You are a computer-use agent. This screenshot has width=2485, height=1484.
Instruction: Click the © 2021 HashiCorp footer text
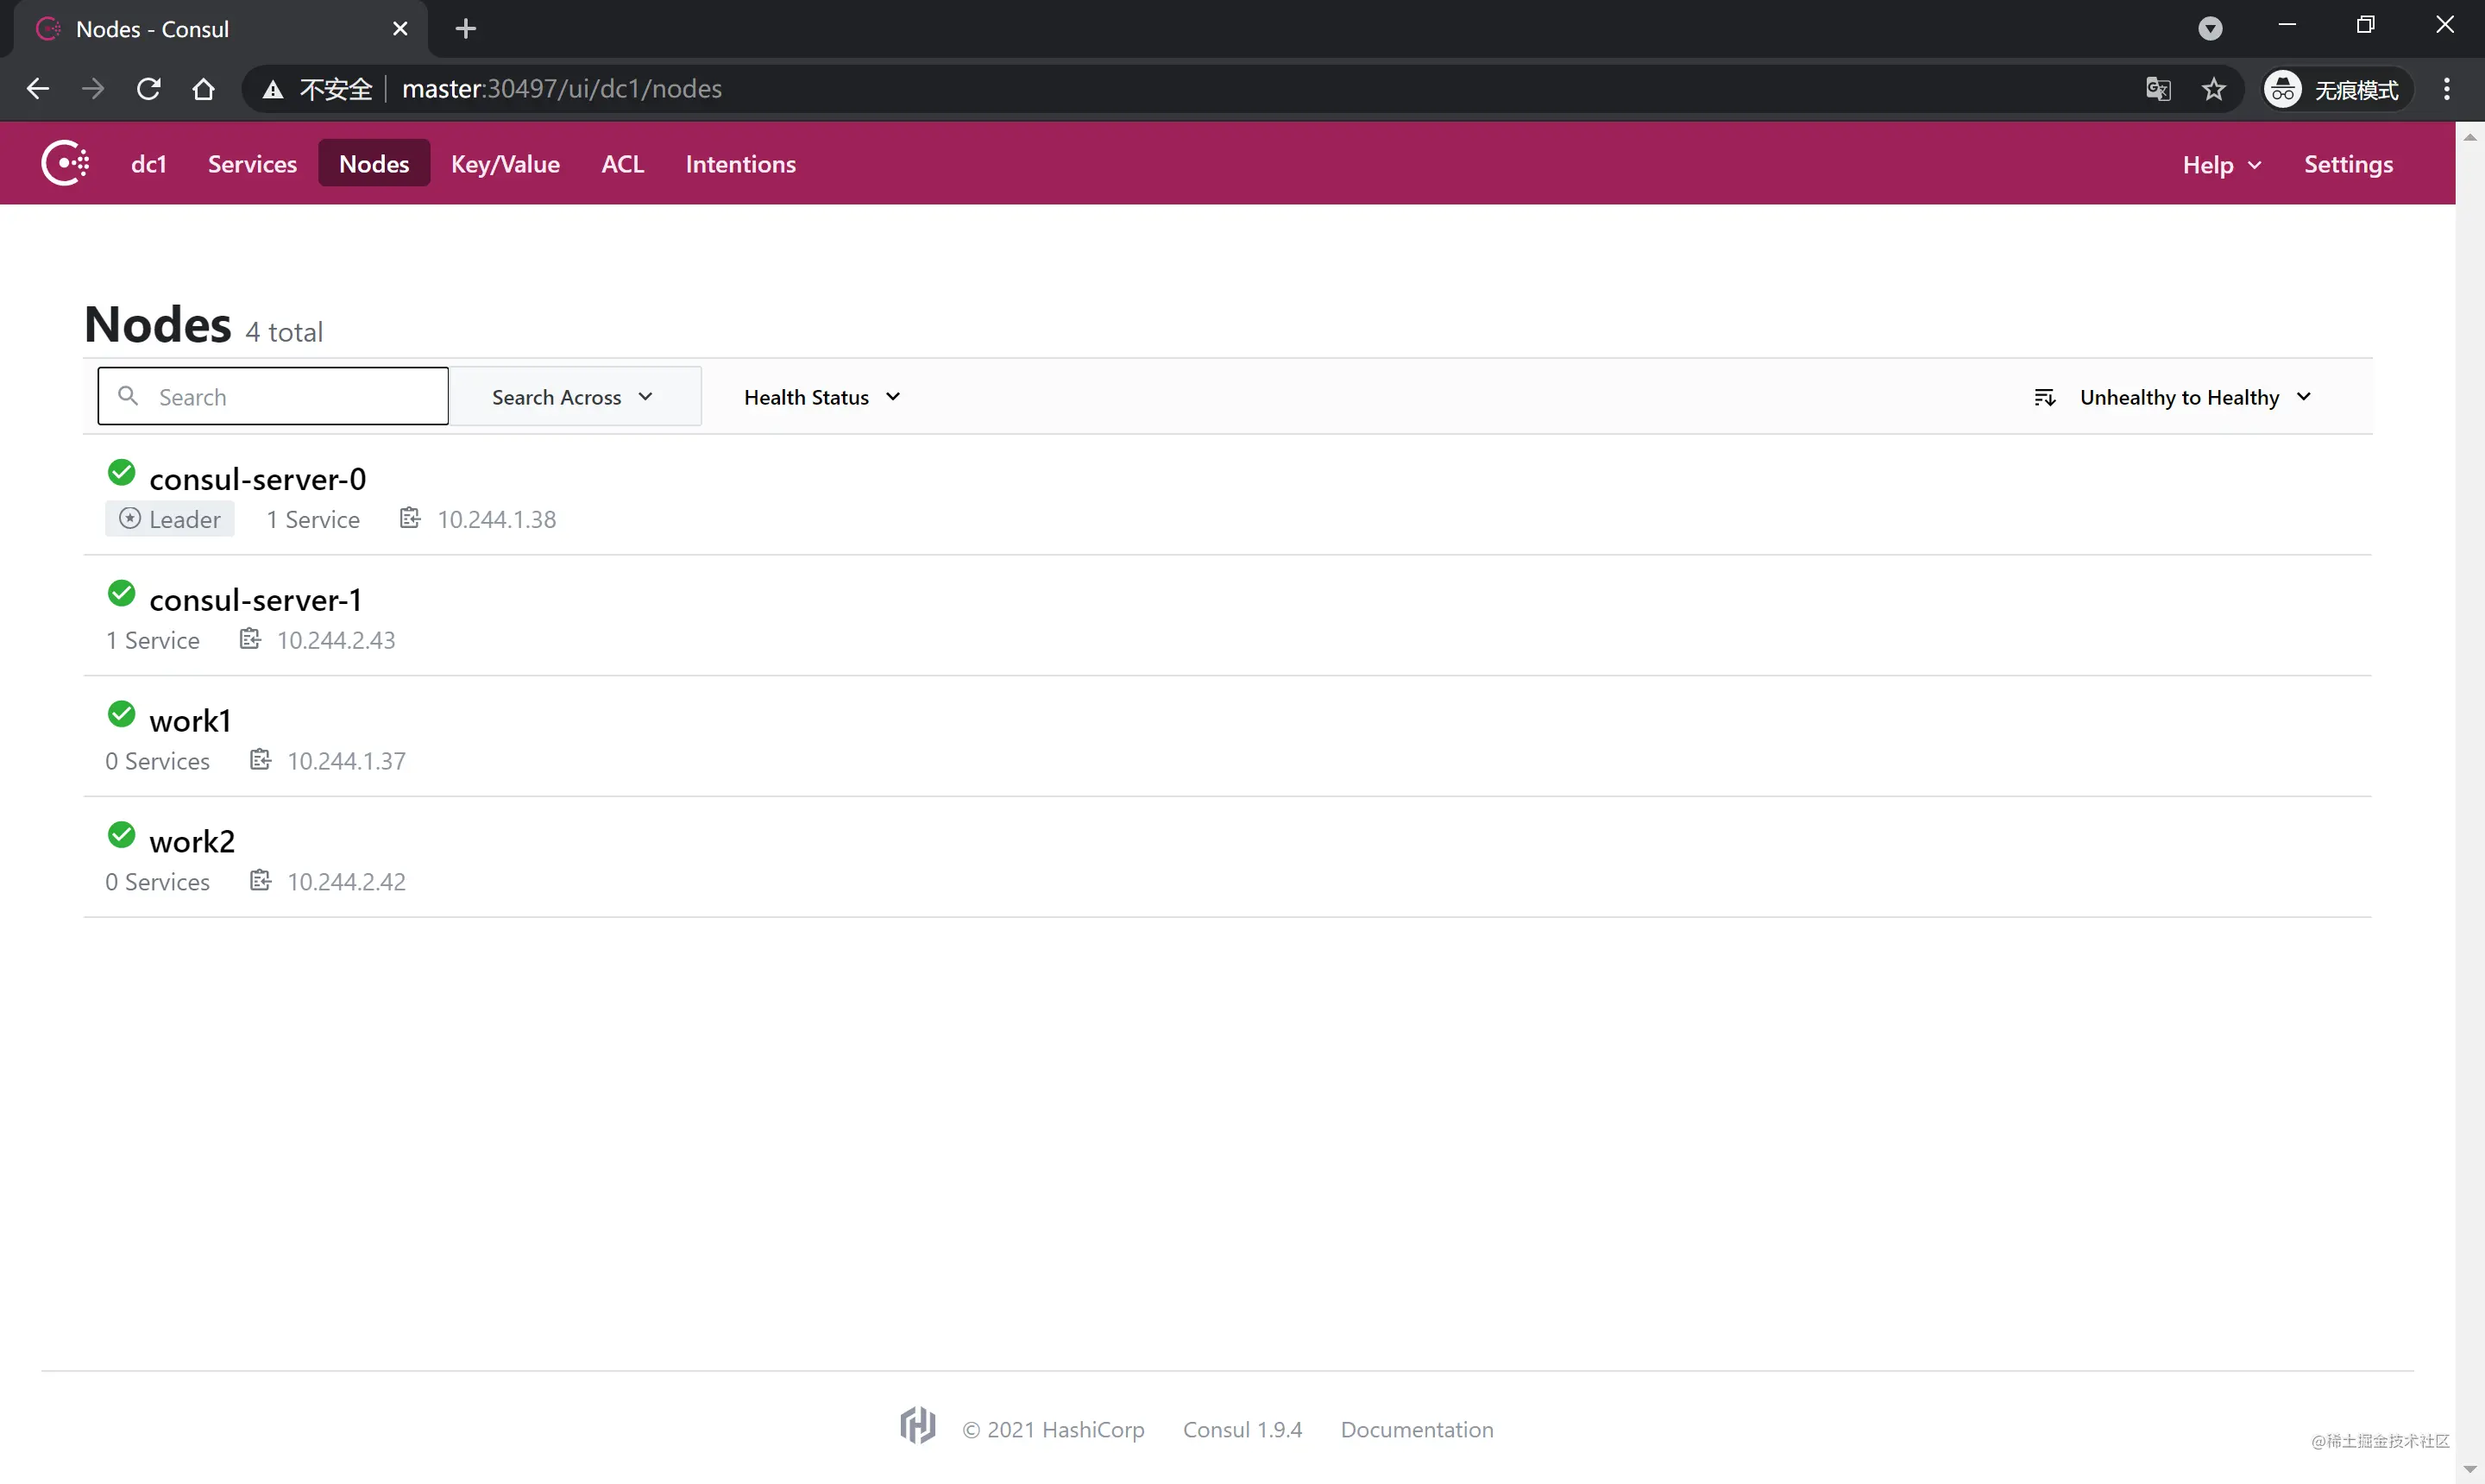click(1053, 1429)
